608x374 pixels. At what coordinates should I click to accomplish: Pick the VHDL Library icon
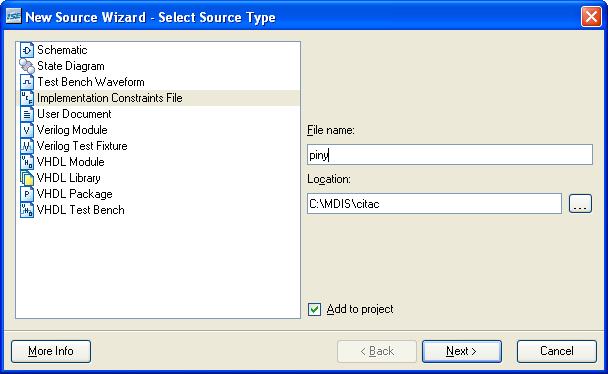click(27, 178)
